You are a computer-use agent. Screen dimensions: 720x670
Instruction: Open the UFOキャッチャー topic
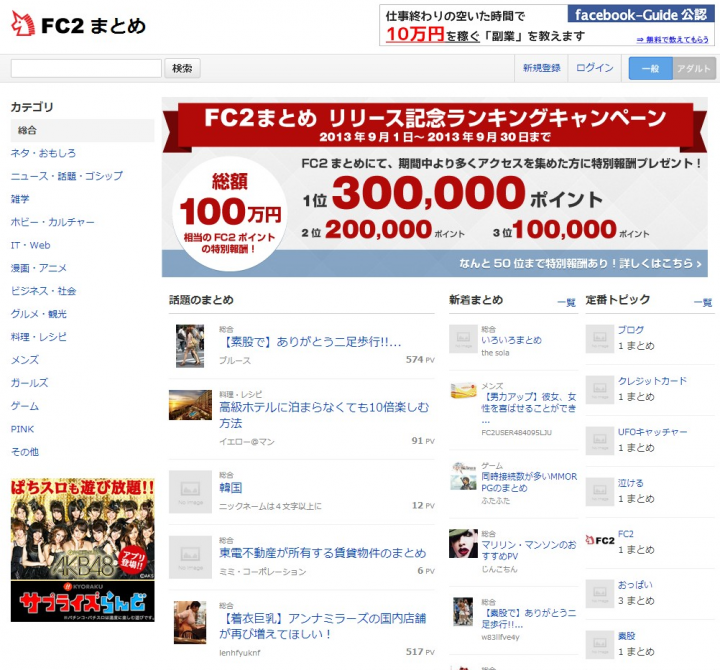pyautogui.click(x=652, y=432)
